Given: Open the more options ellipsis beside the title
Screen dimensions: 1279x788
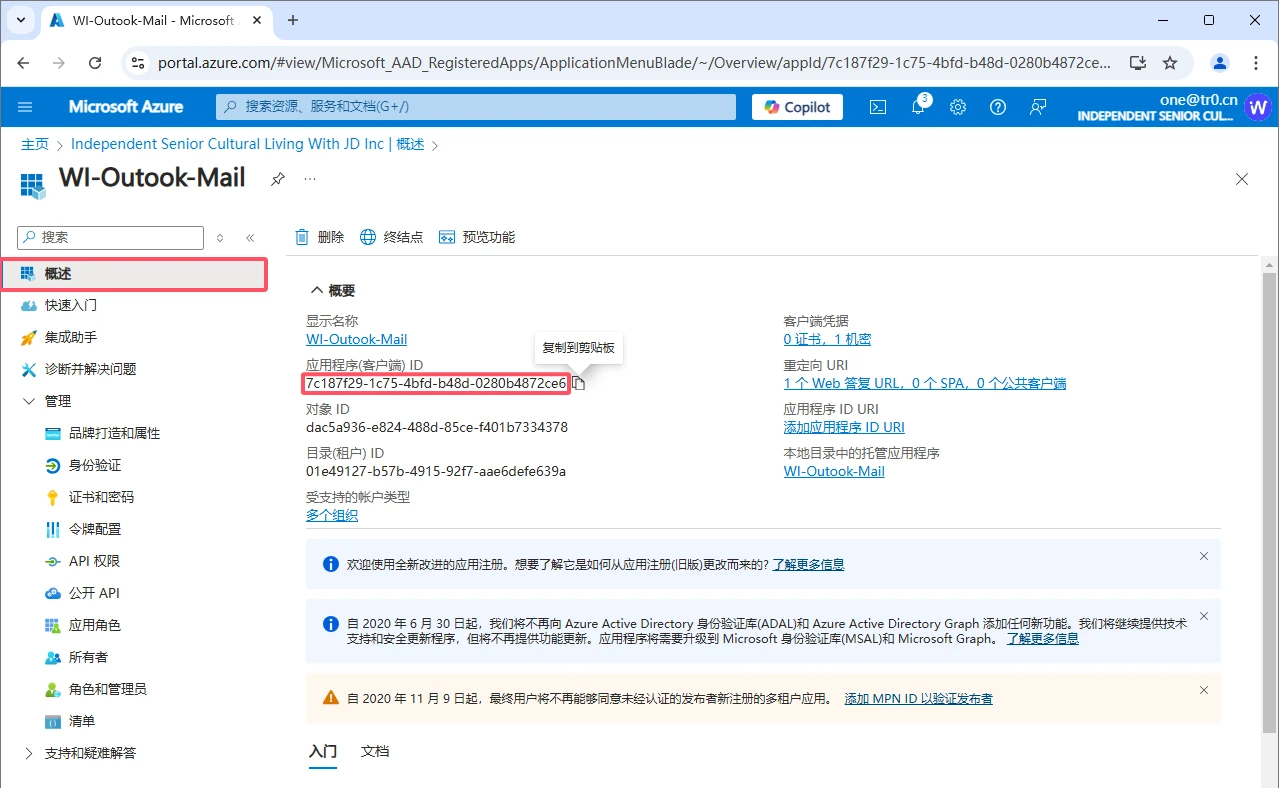Looking at the screenshot, I should pyautogui.click(x=310, y=179).
